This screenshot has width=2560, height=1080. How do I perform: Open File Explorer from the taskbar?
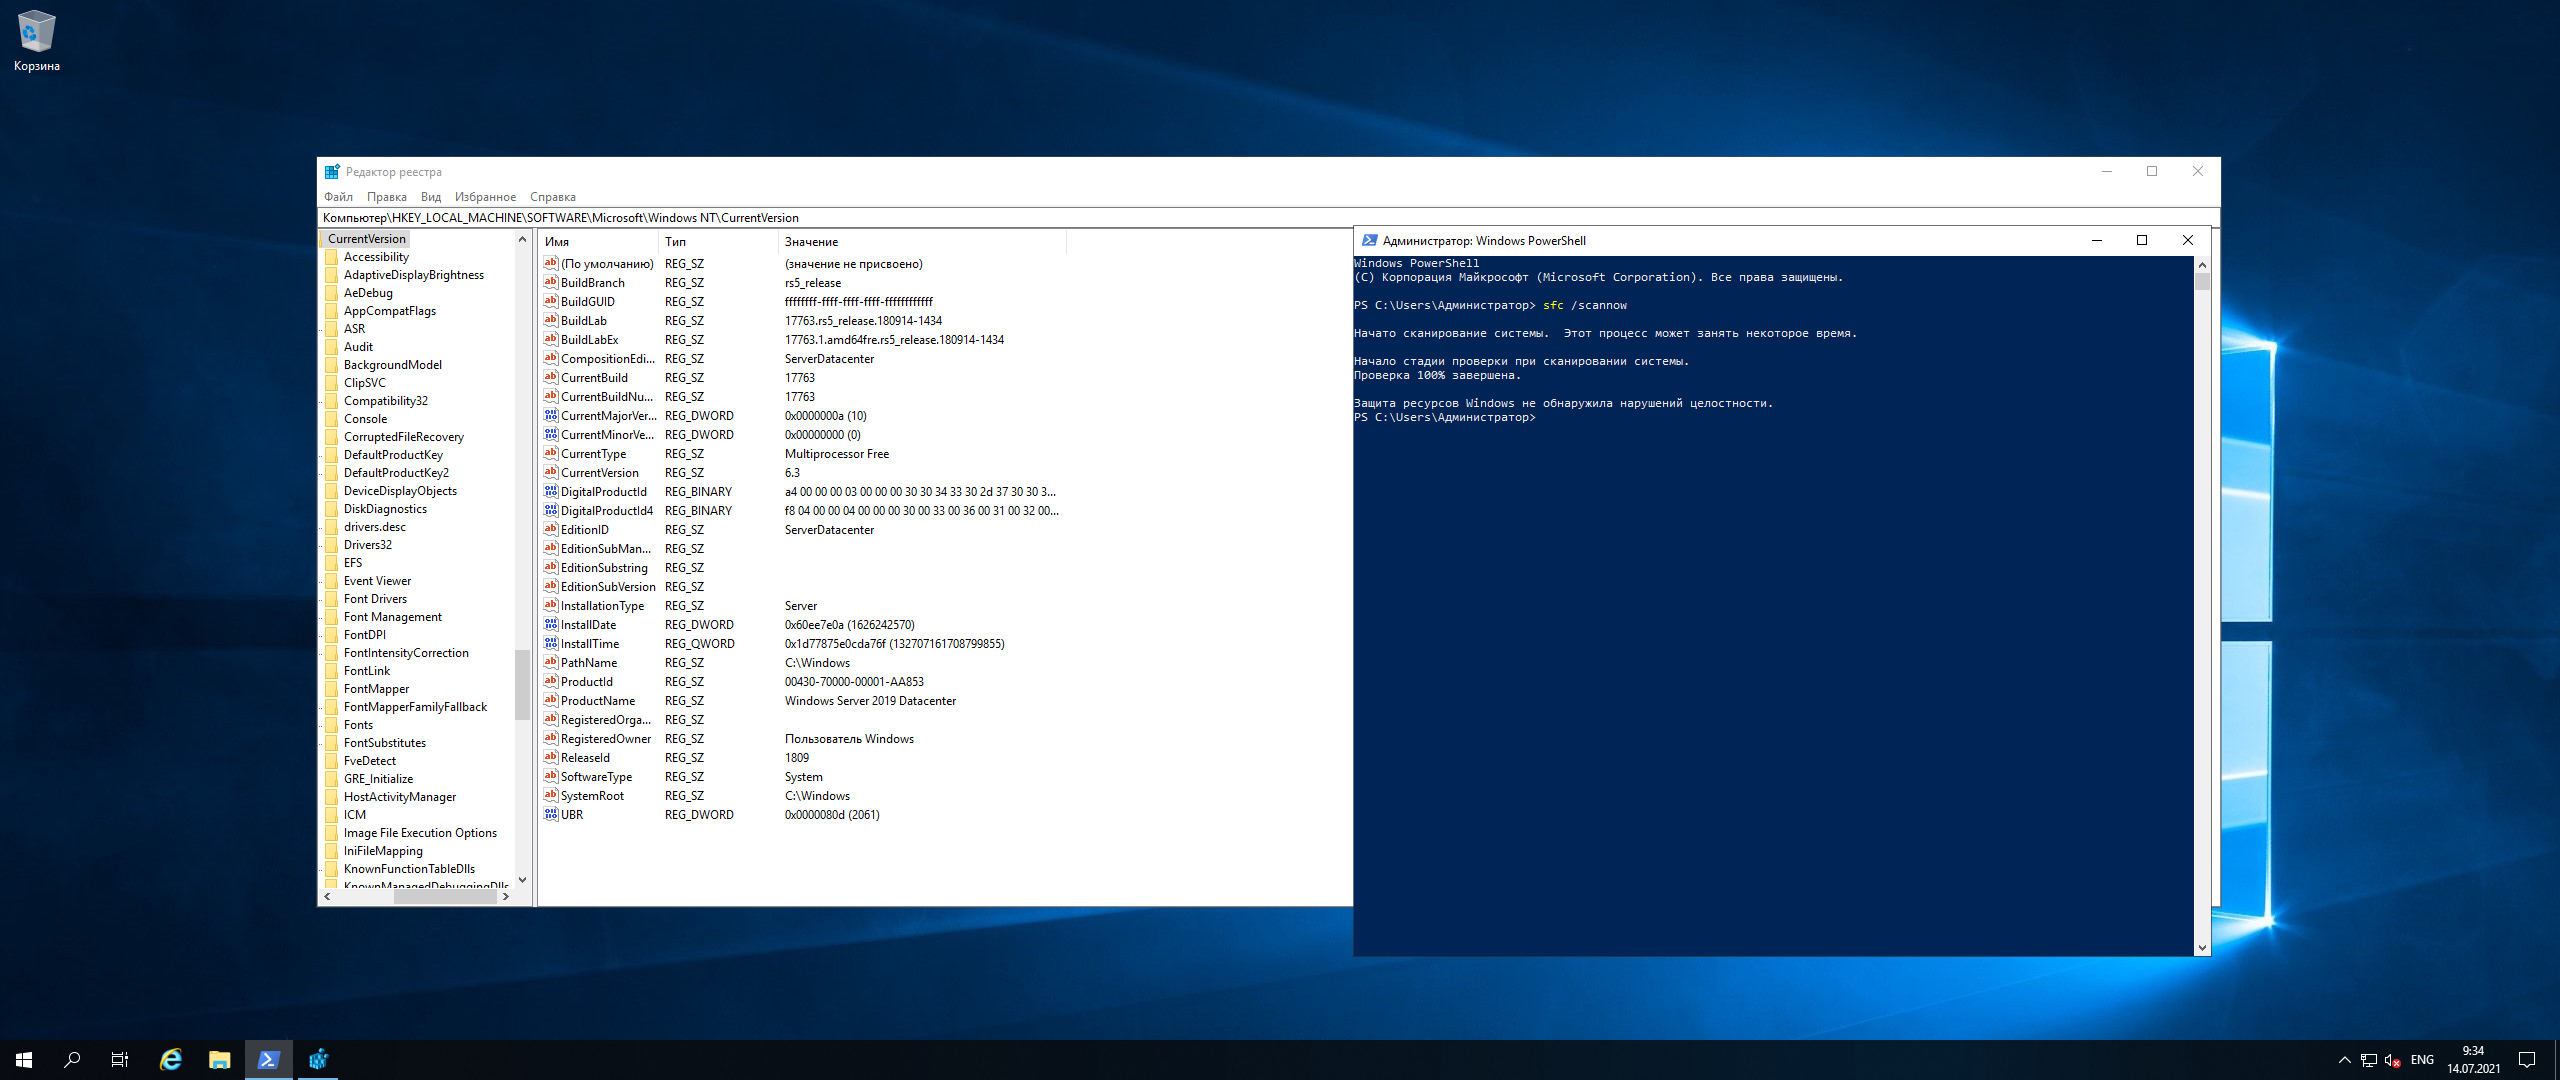[220, 1060]
